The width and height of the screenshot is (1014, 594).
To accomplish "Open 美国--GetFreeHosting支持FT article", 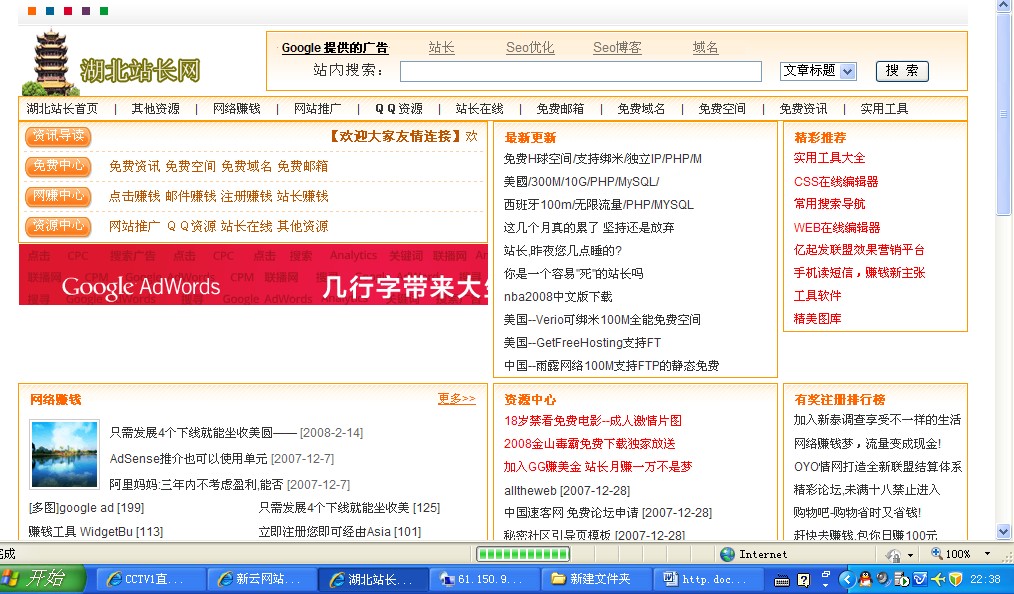I will (x=582, y=343).
